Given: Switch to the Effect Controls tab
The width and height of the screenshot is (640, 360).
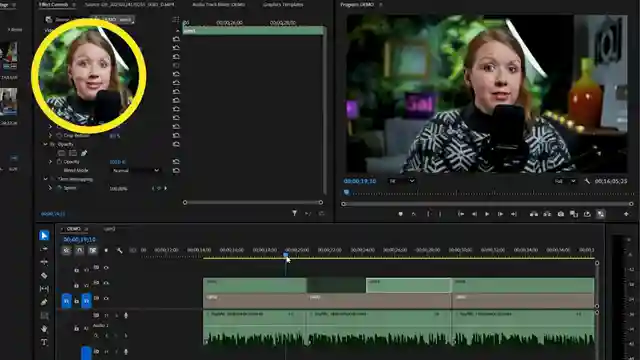Looking at the screenshot, I should (53, 4).
